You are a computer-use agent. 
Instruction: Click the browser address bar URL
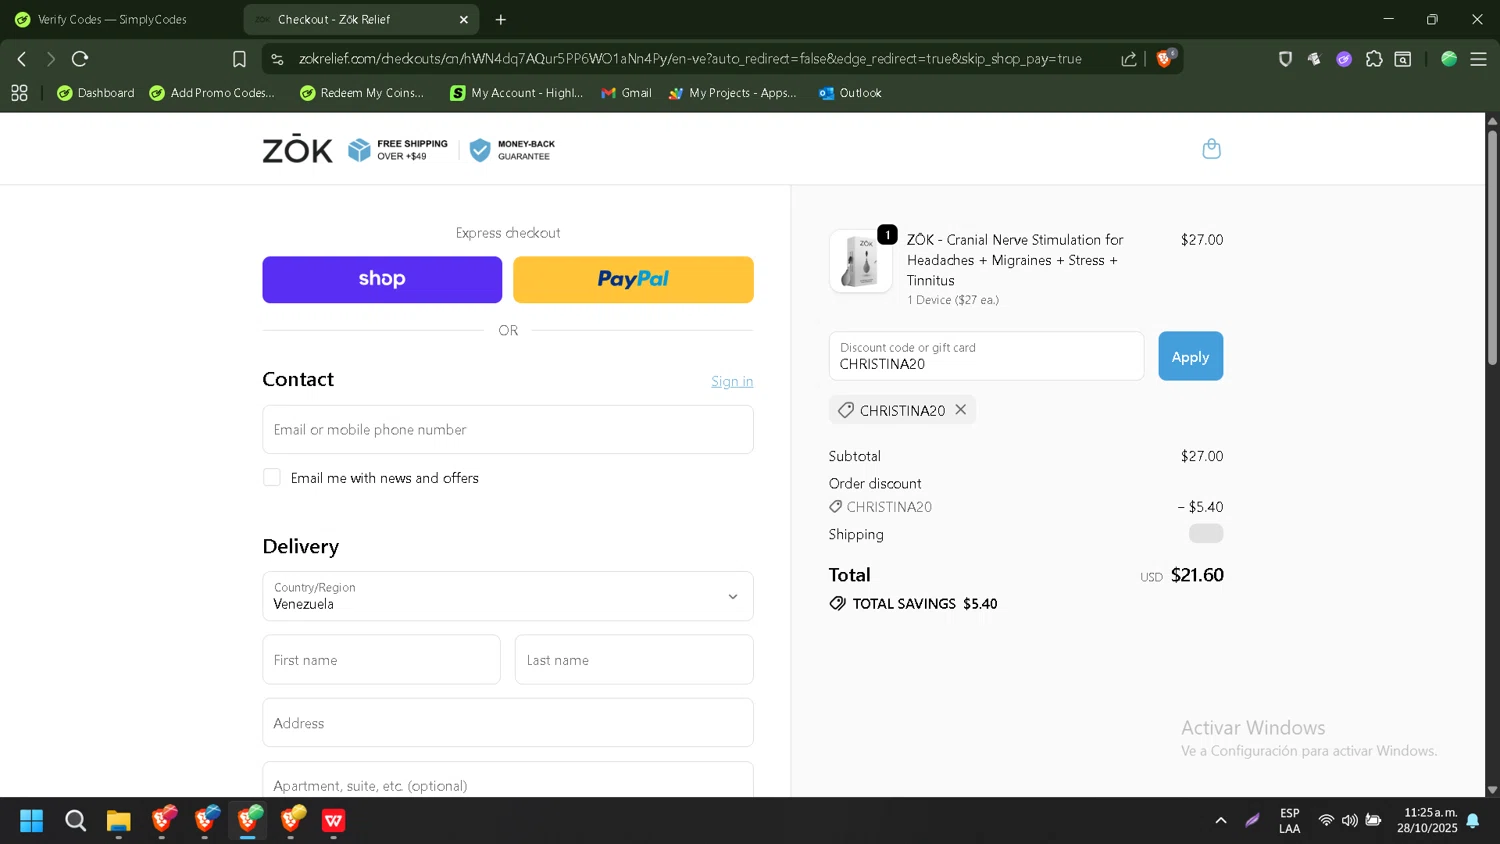pyautogui.click(x=690, y=59)
